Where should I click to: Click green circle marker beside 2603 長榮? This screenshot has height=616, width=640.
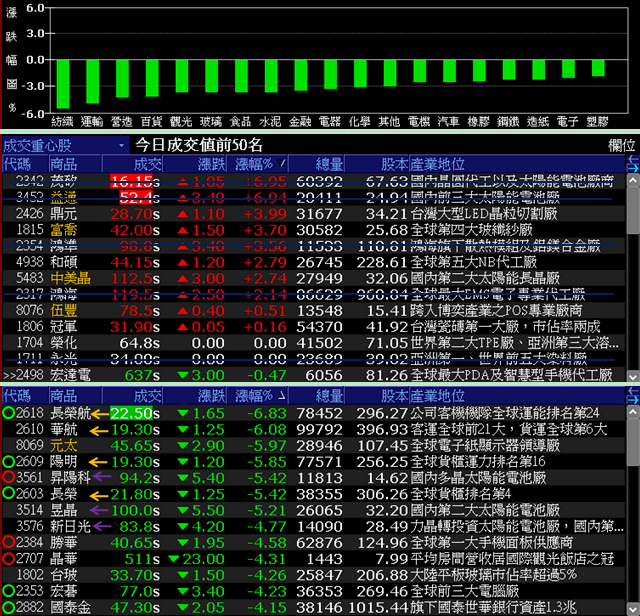pyautogui.click(x=9, y=494)
